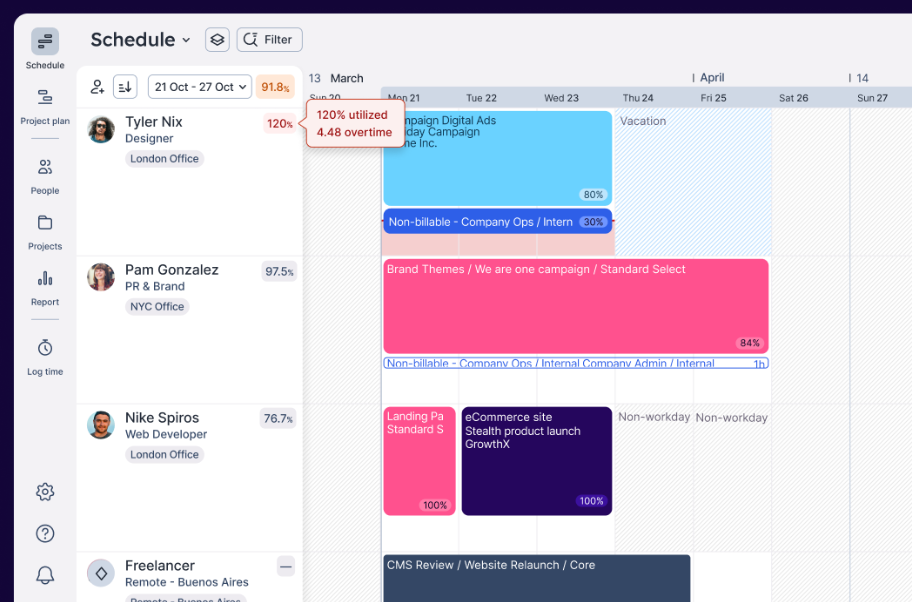Viewport: 912px width, 602px height.
Task: Click Pam Gonzalez's avatar photo
Action: tap(101, 277)
